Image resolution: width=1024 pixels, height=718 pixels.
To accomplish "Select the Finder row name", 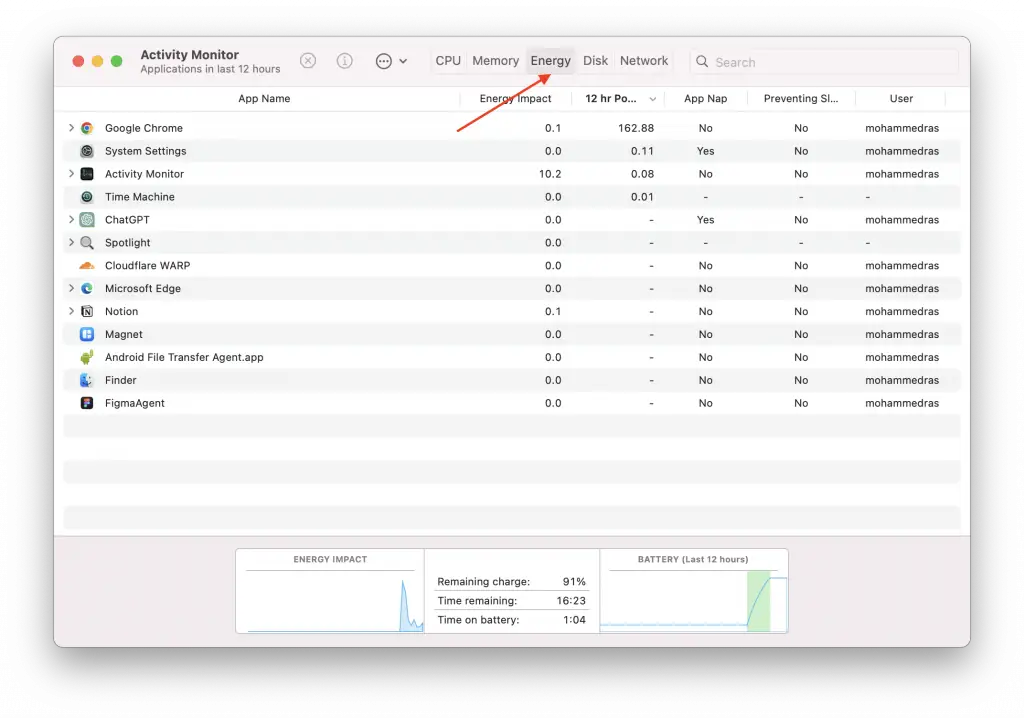I will tap(121, 380).
